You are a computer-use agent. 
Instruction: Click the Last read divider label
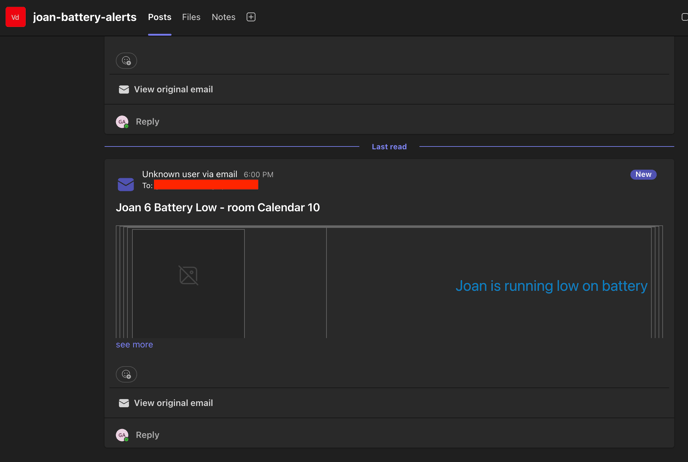389,147
